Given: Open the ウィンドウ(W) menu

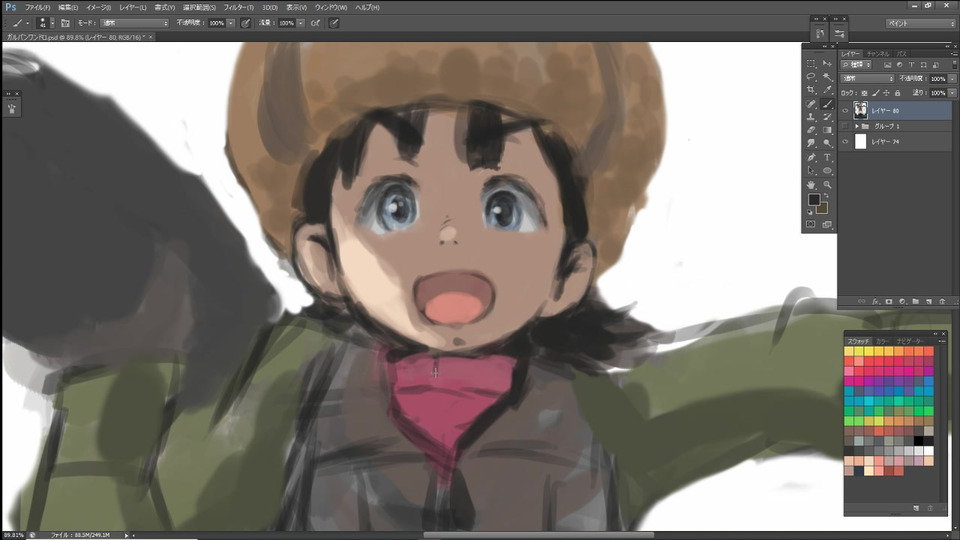Looking at the screenshot, I should tap(331, 7).
